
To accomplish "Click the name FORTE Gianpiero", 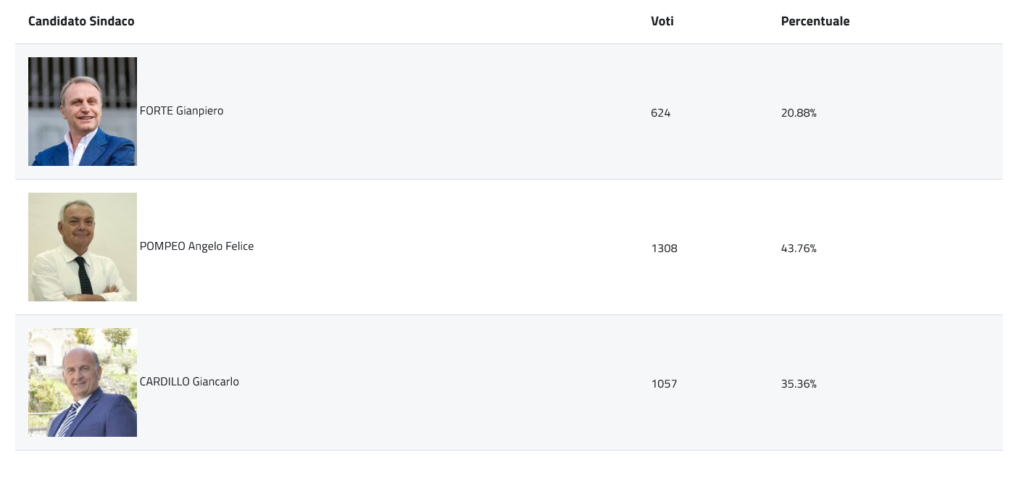I will coord(181,111).
